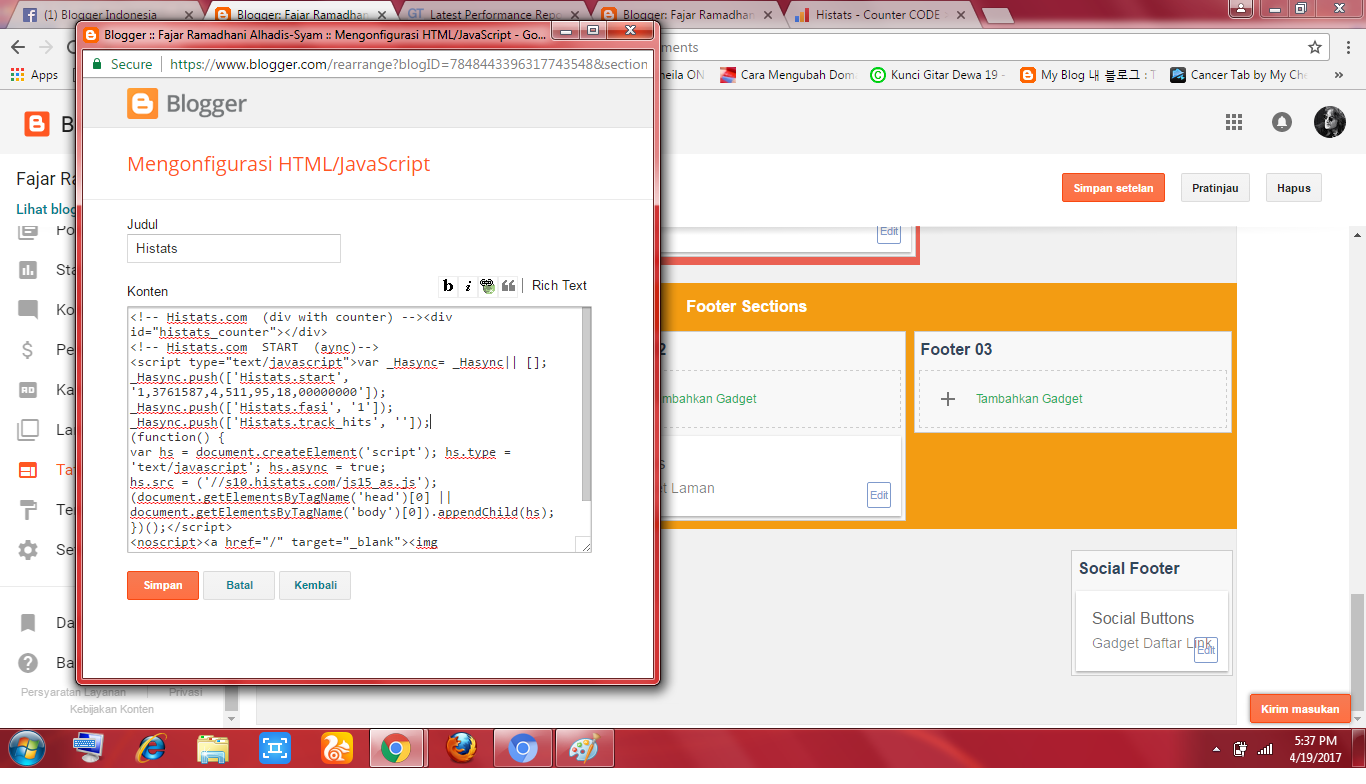
Task: Open the Help question-mark icon in the sidebar
Action: click(x=28, y=663)
